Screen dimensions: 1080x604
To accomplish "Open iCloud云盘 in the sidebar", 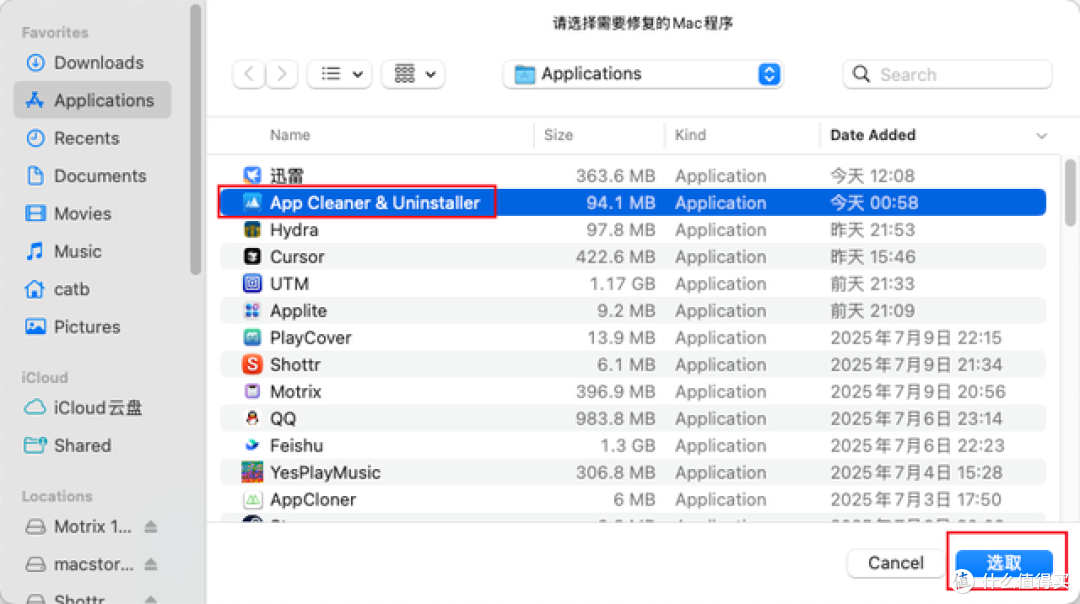I will (x=83, y=408).
